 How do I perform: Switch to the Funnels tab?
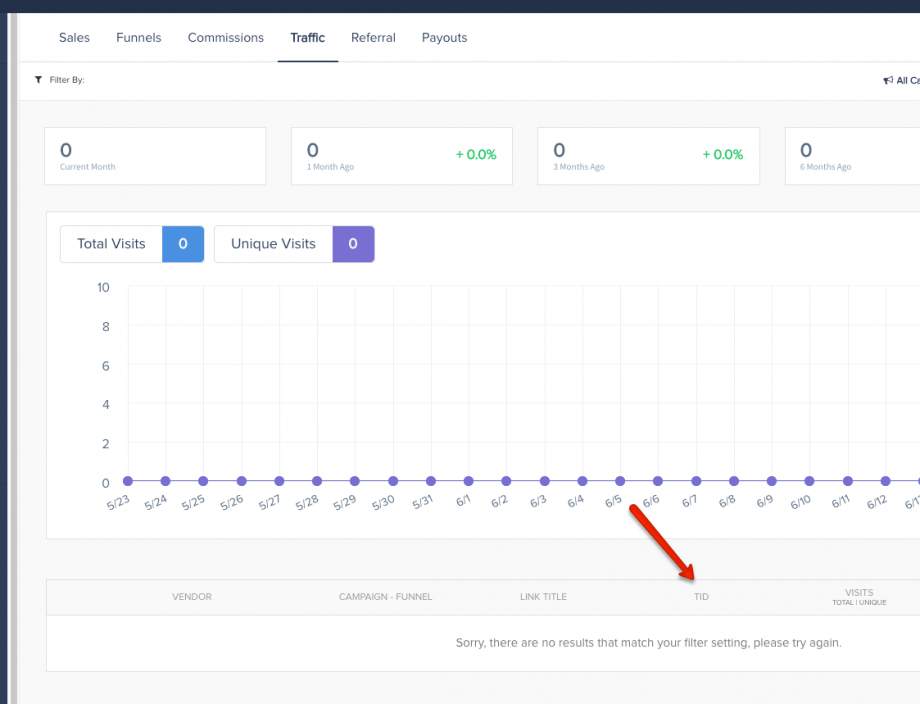[138, 38]
